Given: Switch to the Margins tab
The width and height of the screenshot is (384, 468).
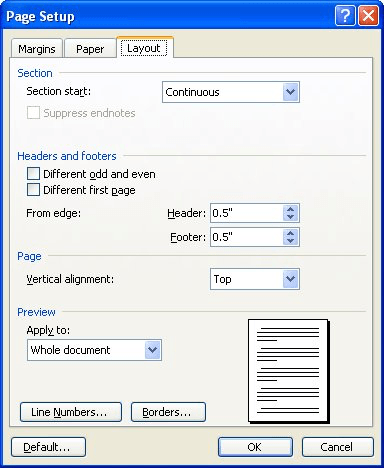Looking at the screenshot, I should [x=37, y=49].
